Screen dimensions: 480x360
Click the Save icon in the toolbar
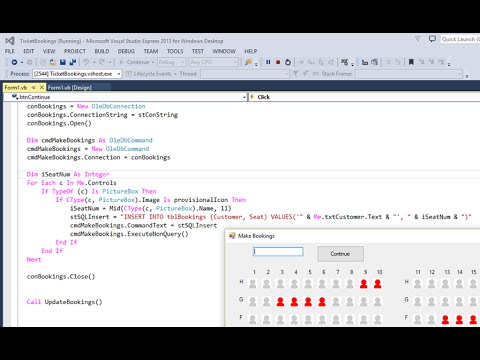62,62
